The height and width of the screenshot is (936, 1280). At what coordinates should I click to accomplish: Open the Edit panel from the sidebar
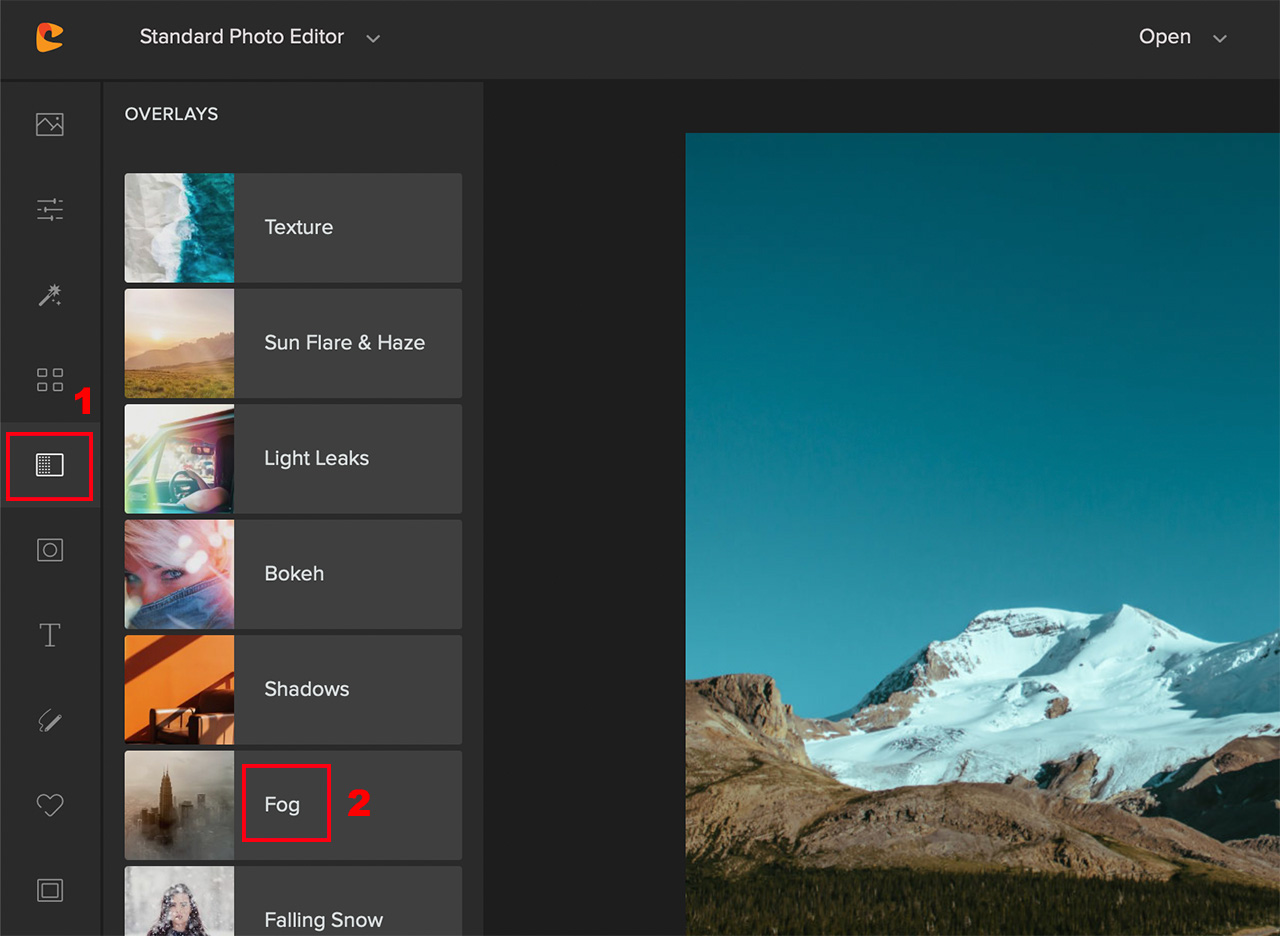[50, 124]
